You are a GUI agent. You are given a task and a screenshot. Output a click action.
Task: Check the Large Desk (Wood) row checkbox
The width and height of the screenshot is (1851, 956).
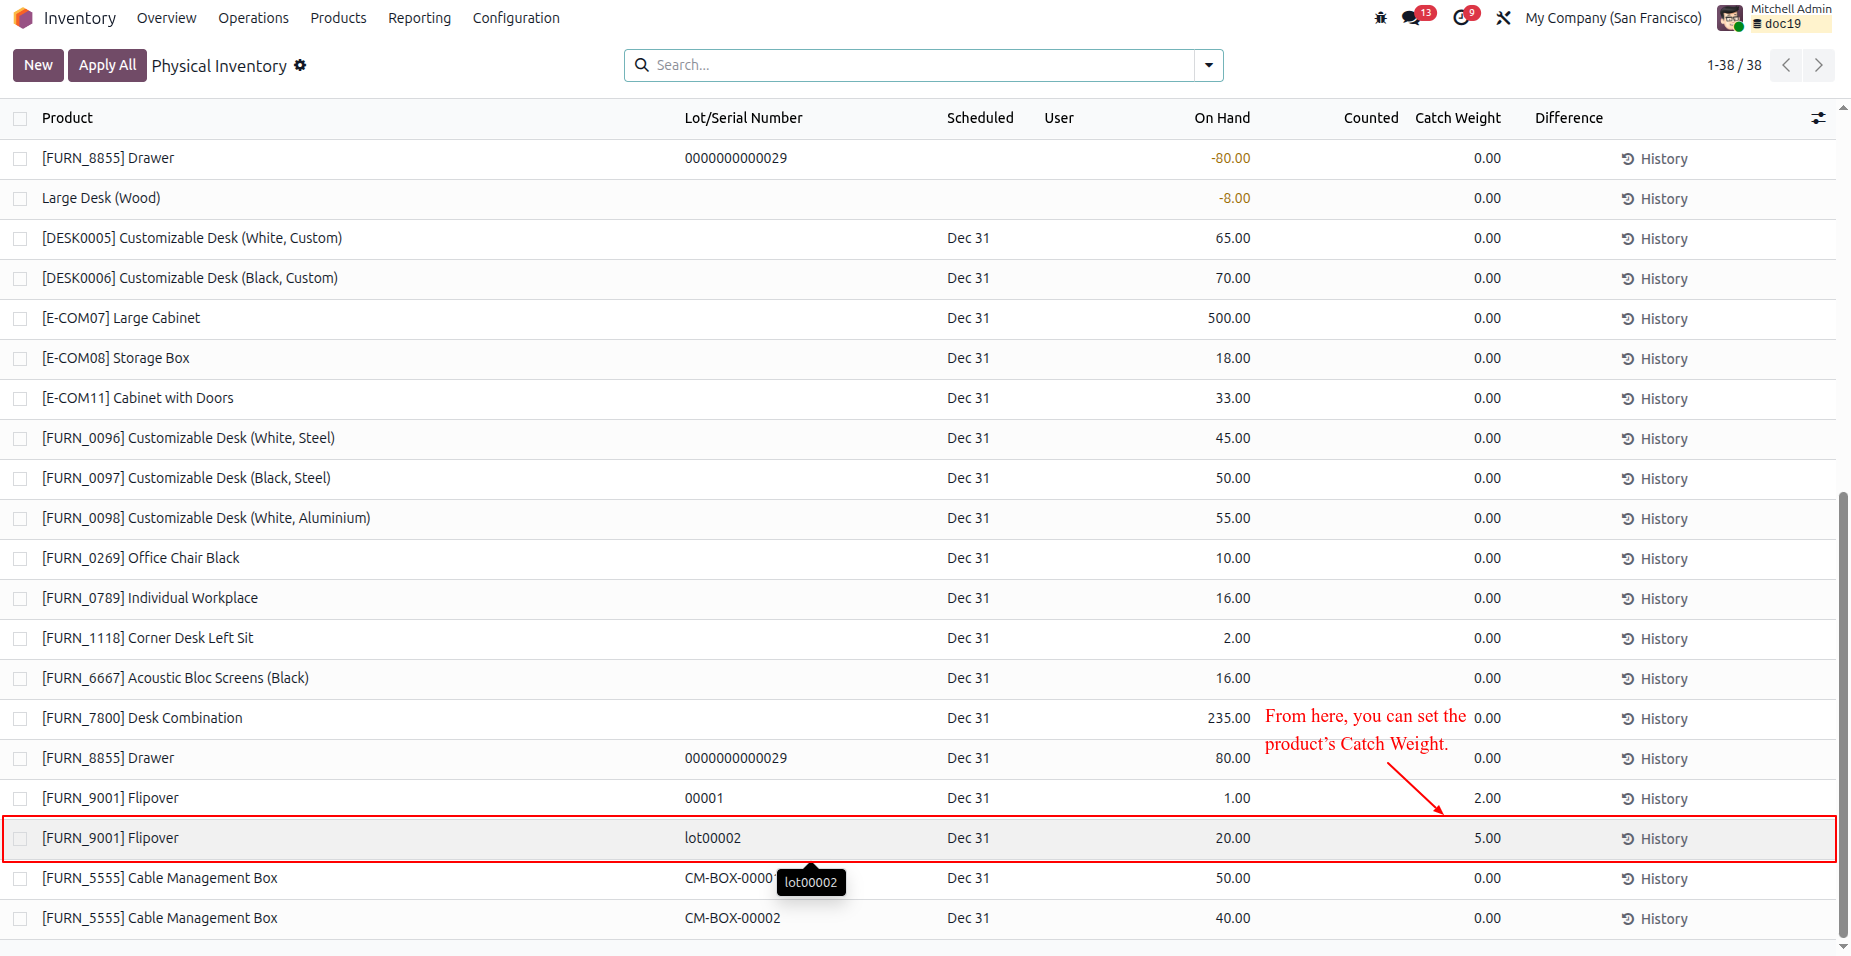(x=20, y=199)
